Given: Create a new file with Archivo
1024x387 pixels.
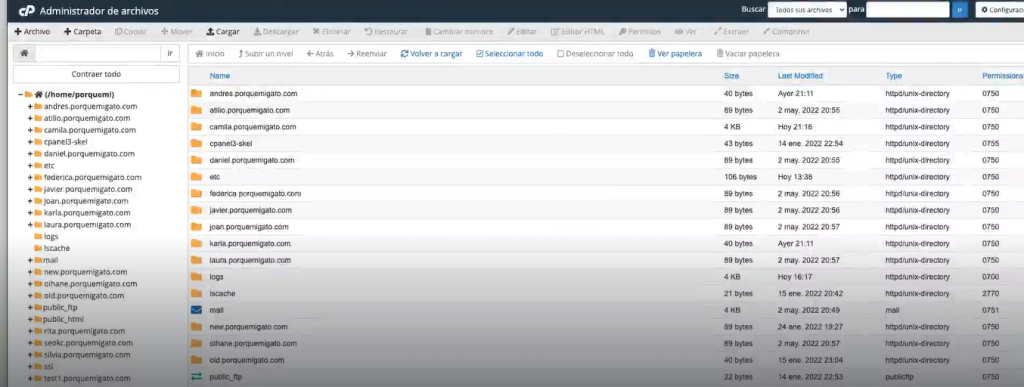Looking at the screenshot, I should click(x=32, y=31).
